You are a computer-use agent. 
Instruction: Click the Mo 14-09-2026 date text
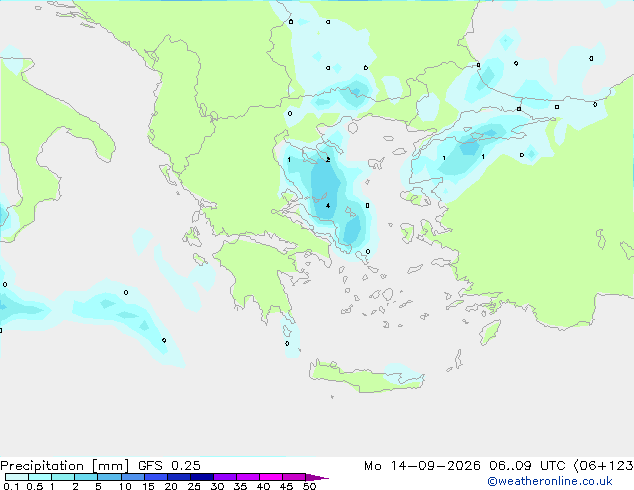point(422,466)
